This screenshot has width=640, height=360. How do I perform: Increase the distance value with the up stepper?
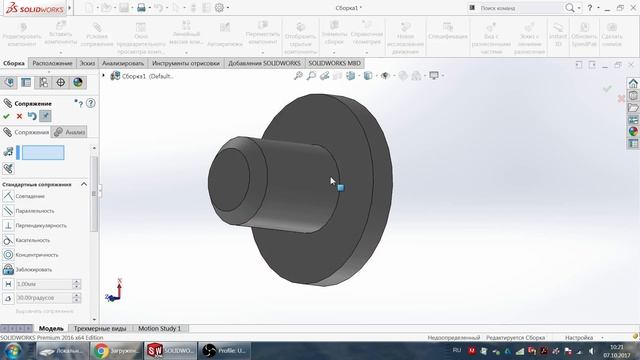tap(76, 282)
